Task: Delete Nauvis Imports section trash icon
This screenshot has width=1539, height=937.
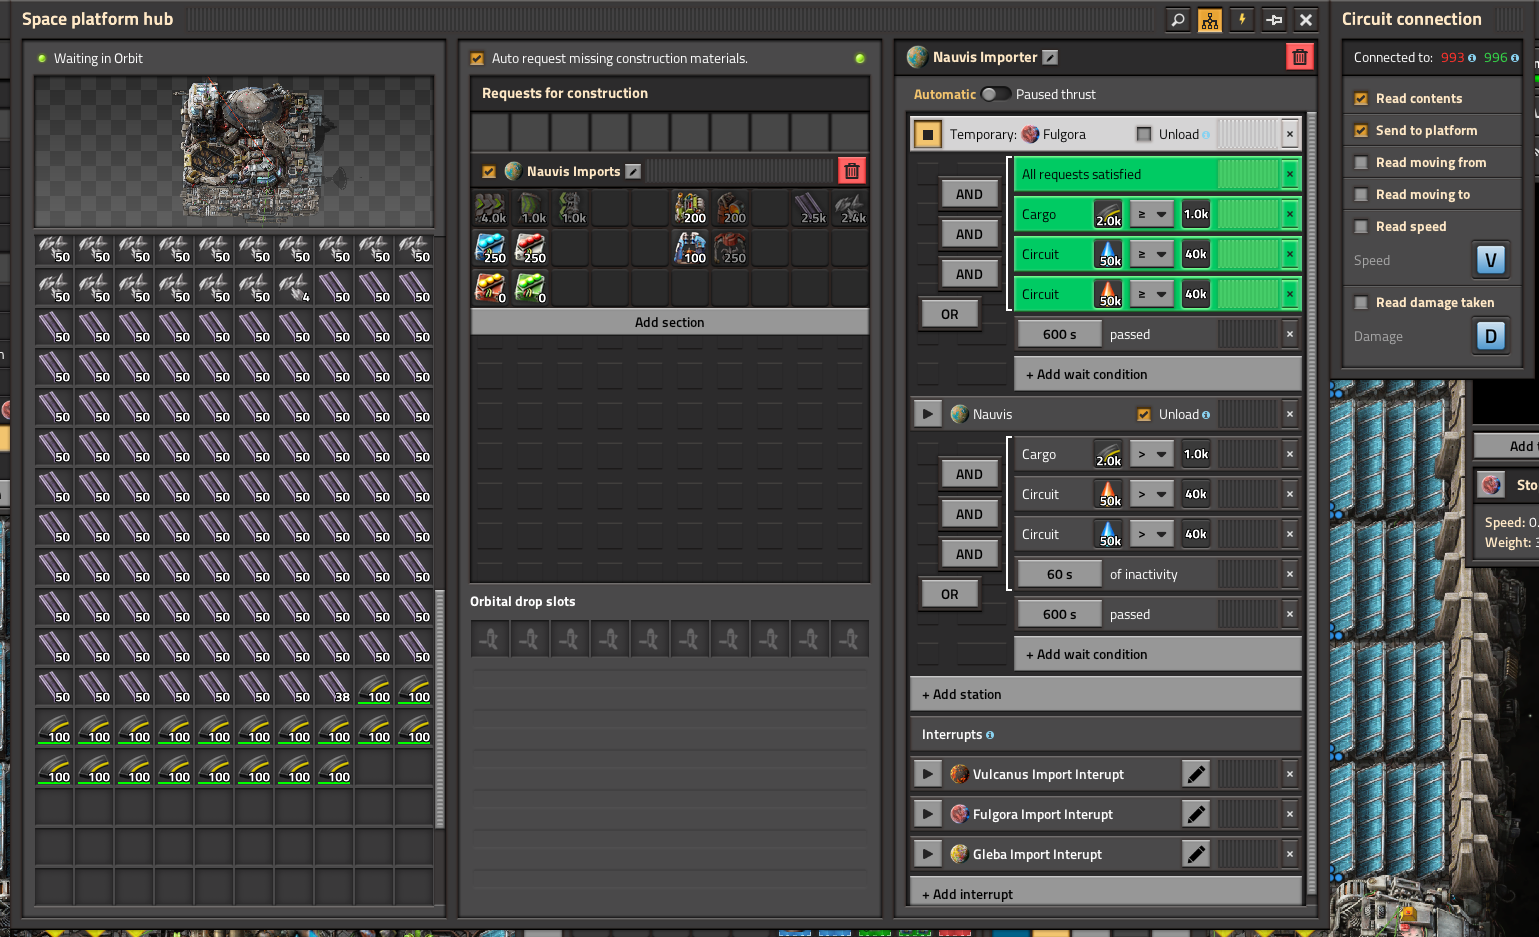Action: 852,171
